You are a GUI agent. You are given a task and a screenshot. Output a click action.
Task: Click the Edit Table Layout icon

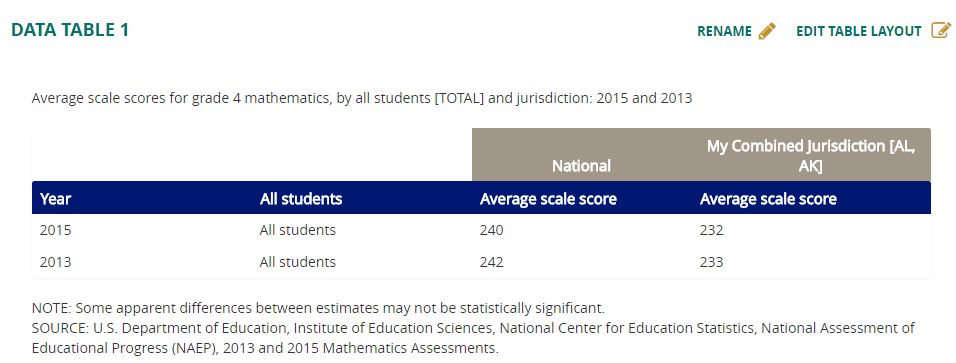pos(941,30)
